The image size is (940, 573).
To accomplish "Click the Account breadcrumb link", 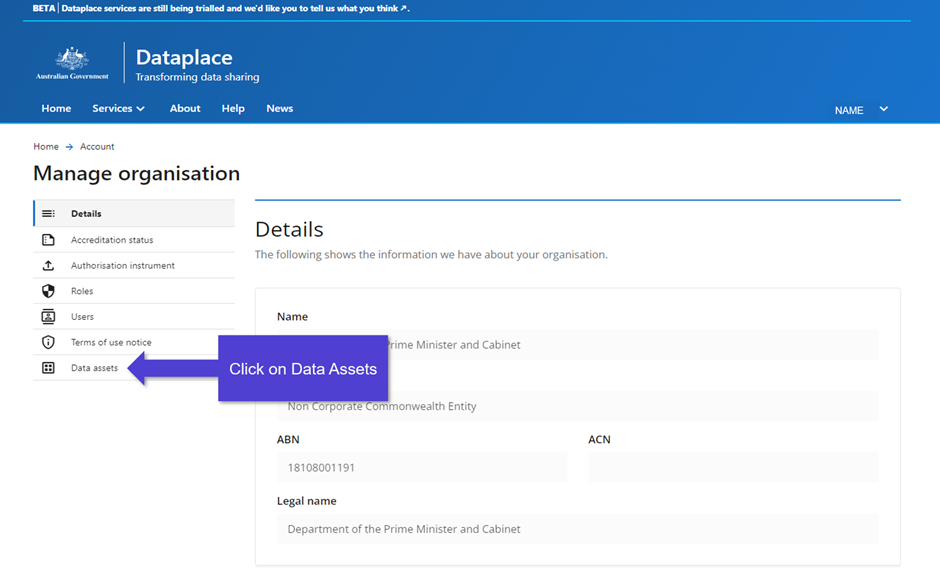I will [x=97, y=147].
